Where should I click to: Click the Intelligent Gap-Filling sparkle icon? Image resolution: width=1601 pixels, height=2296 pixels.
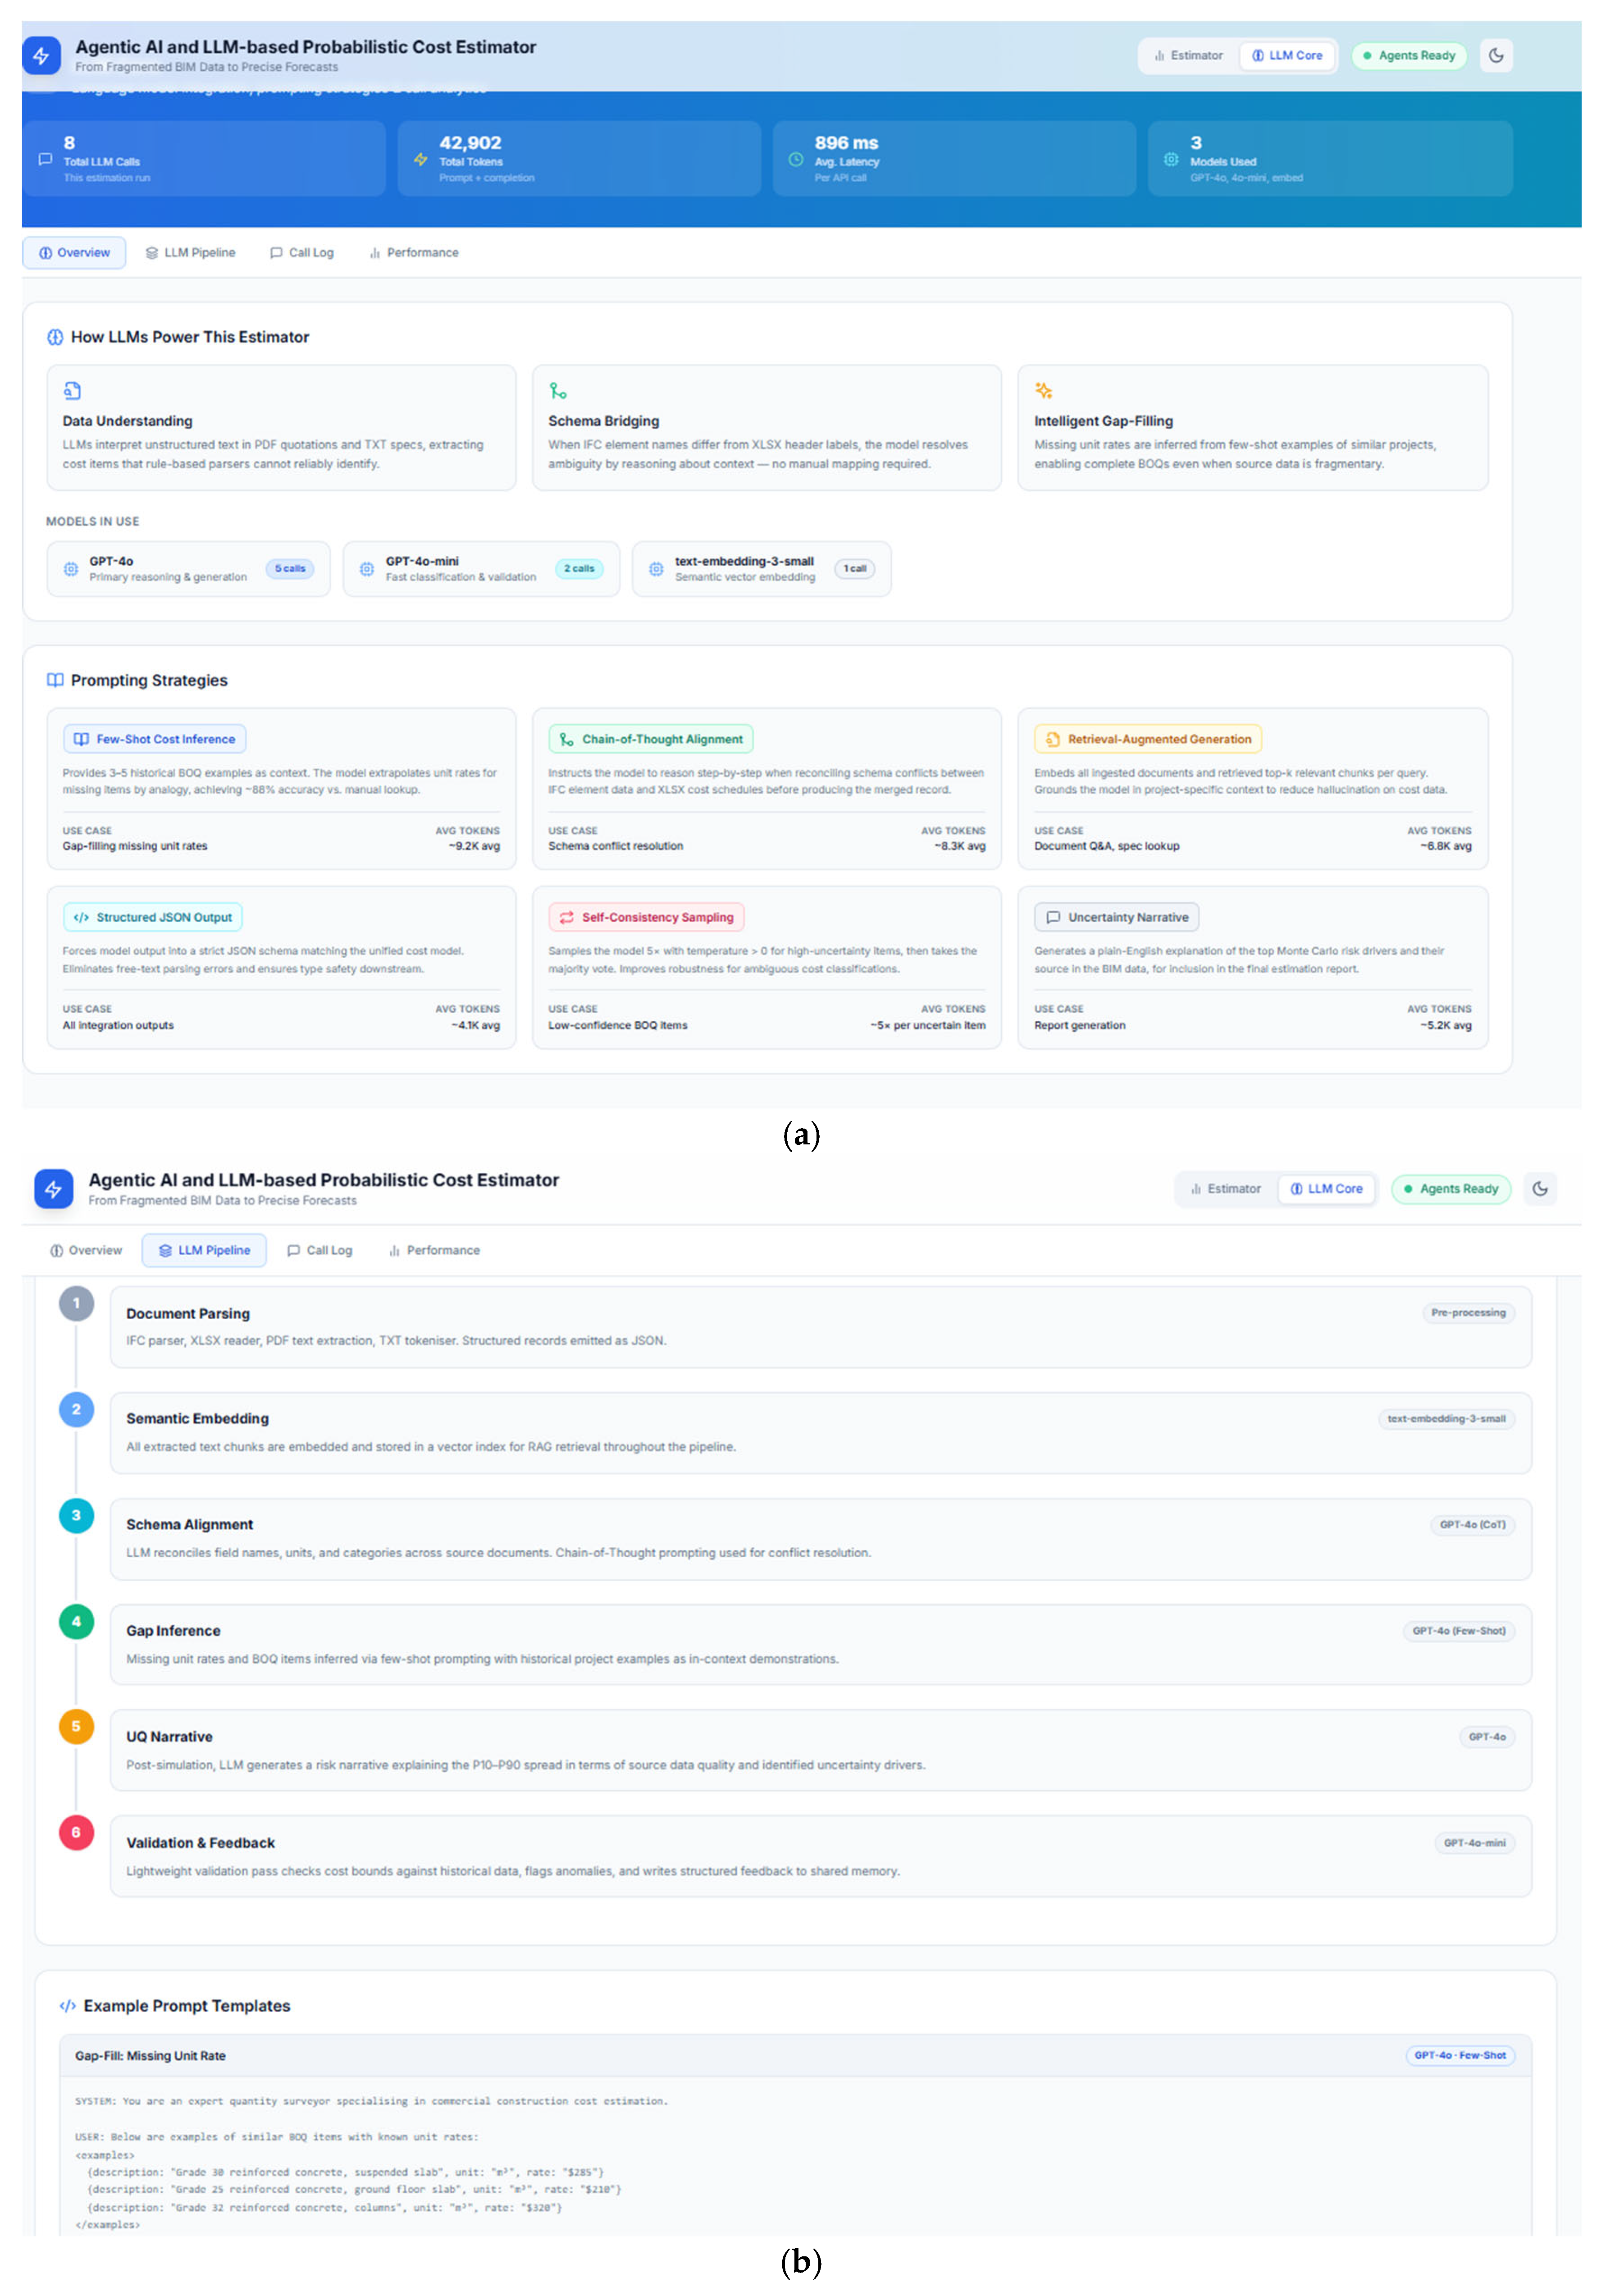[1043, 391]
